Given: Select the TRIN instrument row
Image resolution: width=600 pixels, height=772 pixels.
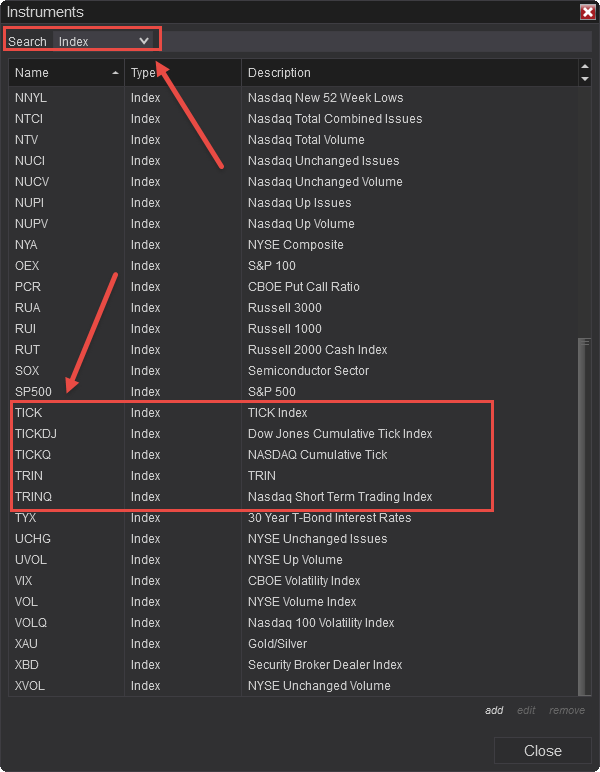Looking at the screenshot, I should coord(250,476).
